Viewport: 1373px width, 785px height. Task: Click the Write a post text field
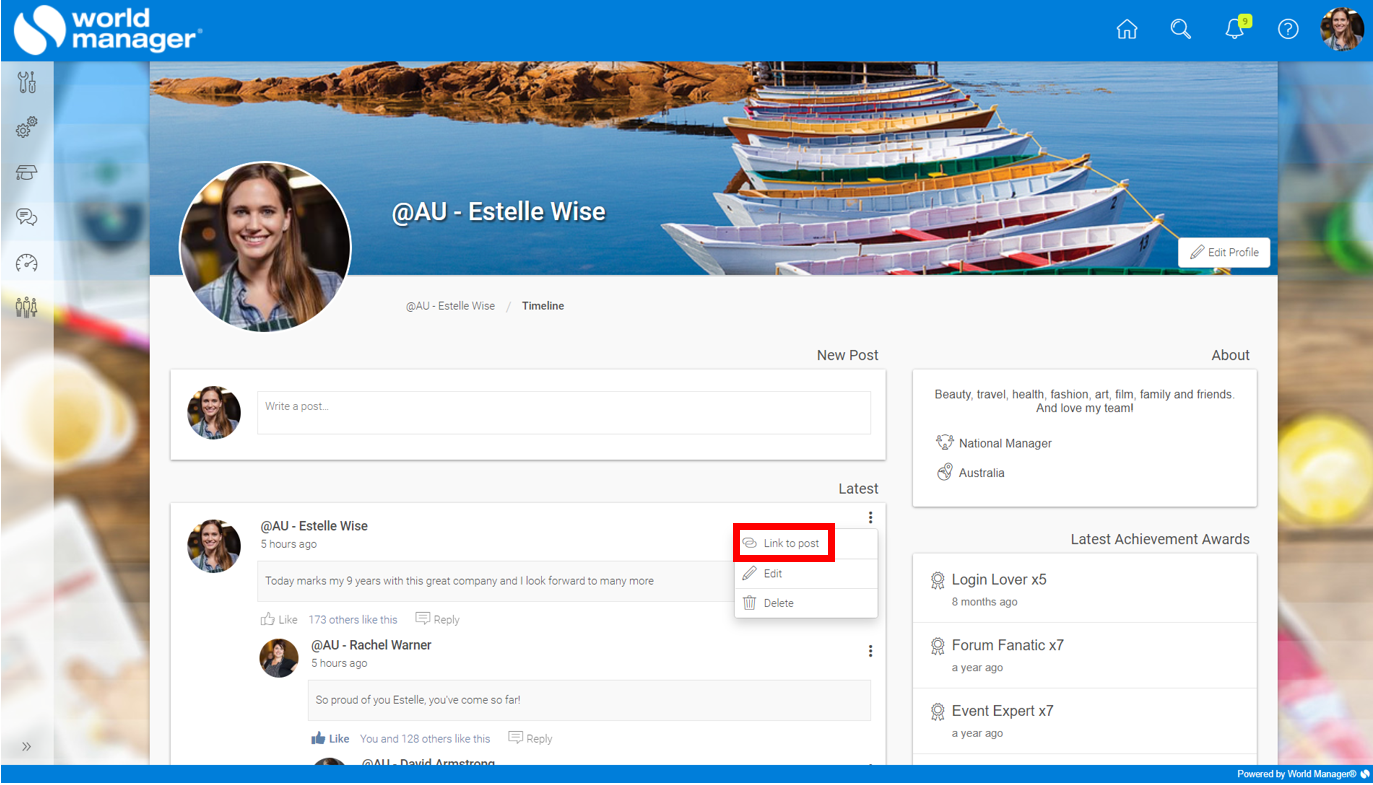pos(563,412)
